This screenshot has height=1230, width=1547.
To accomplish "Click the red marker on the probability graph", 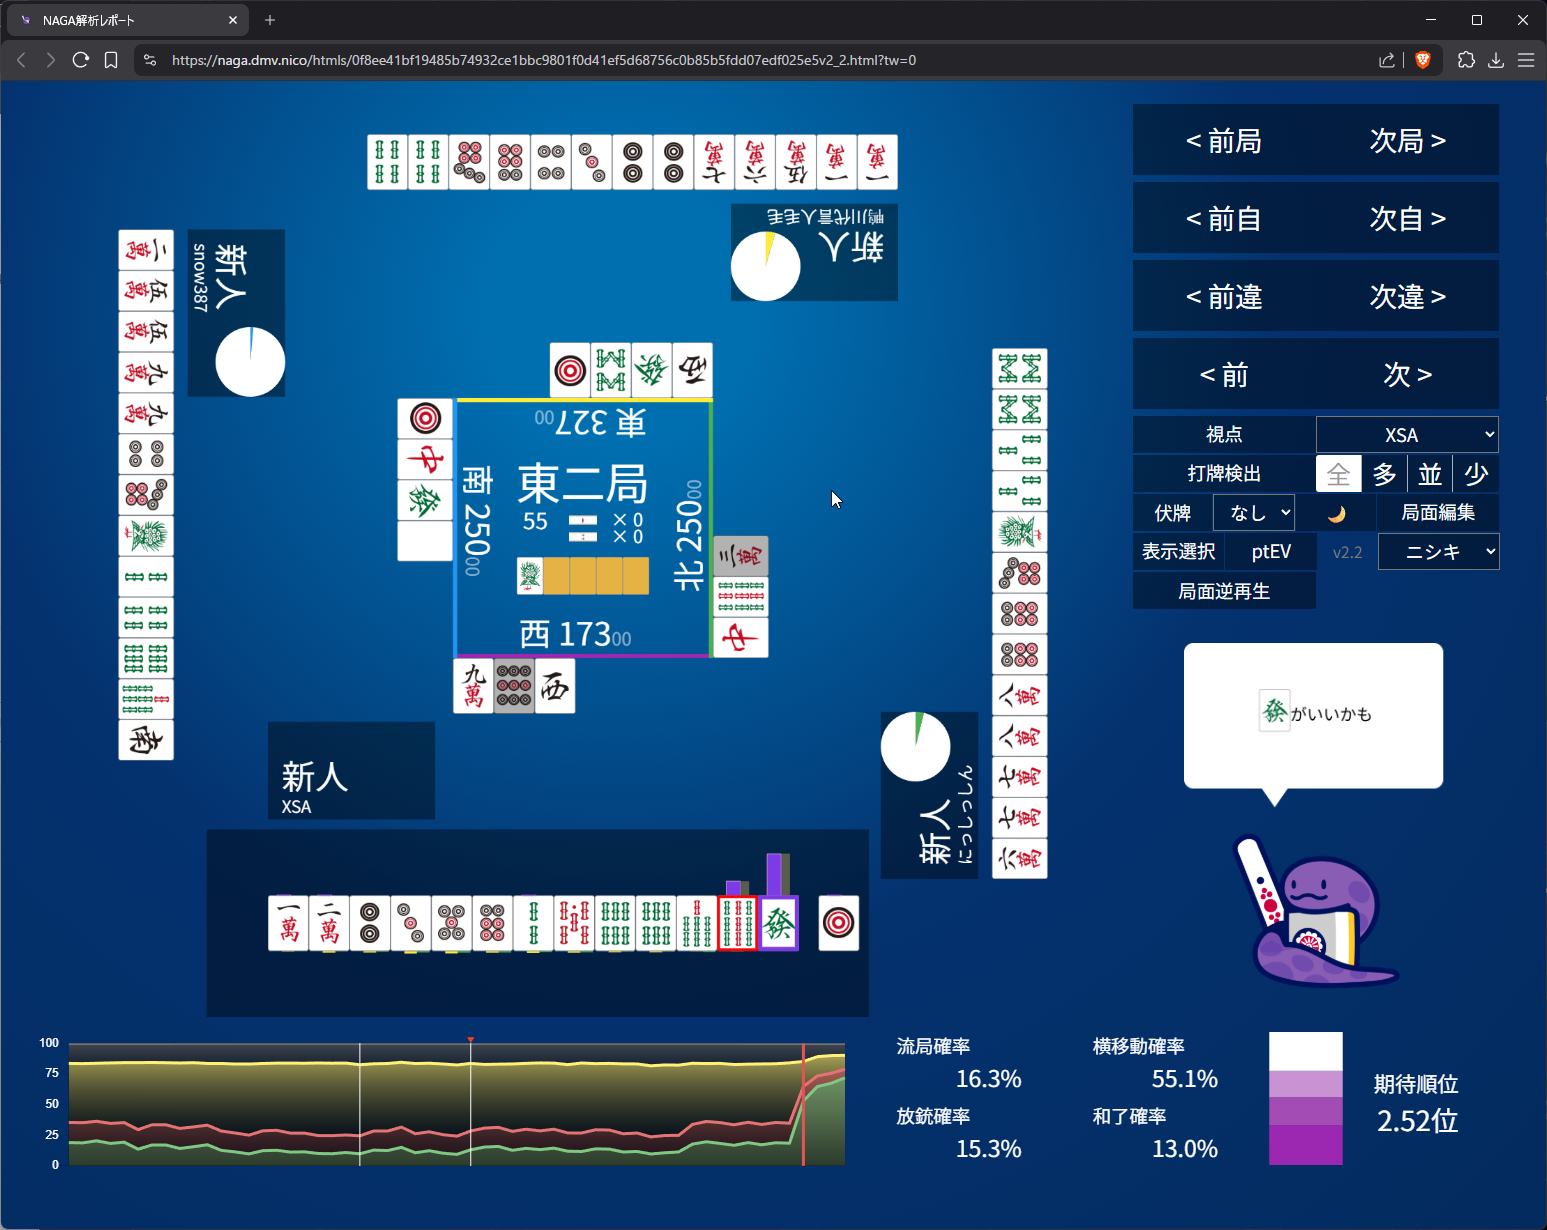I will click(x=470, y=1041).
